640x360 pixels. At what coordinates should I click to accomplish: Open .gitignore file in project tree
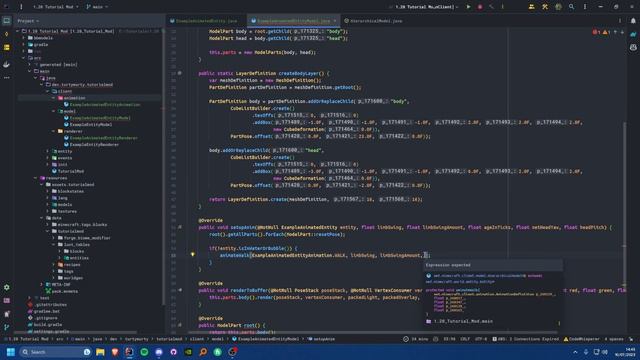click(45, 318)
